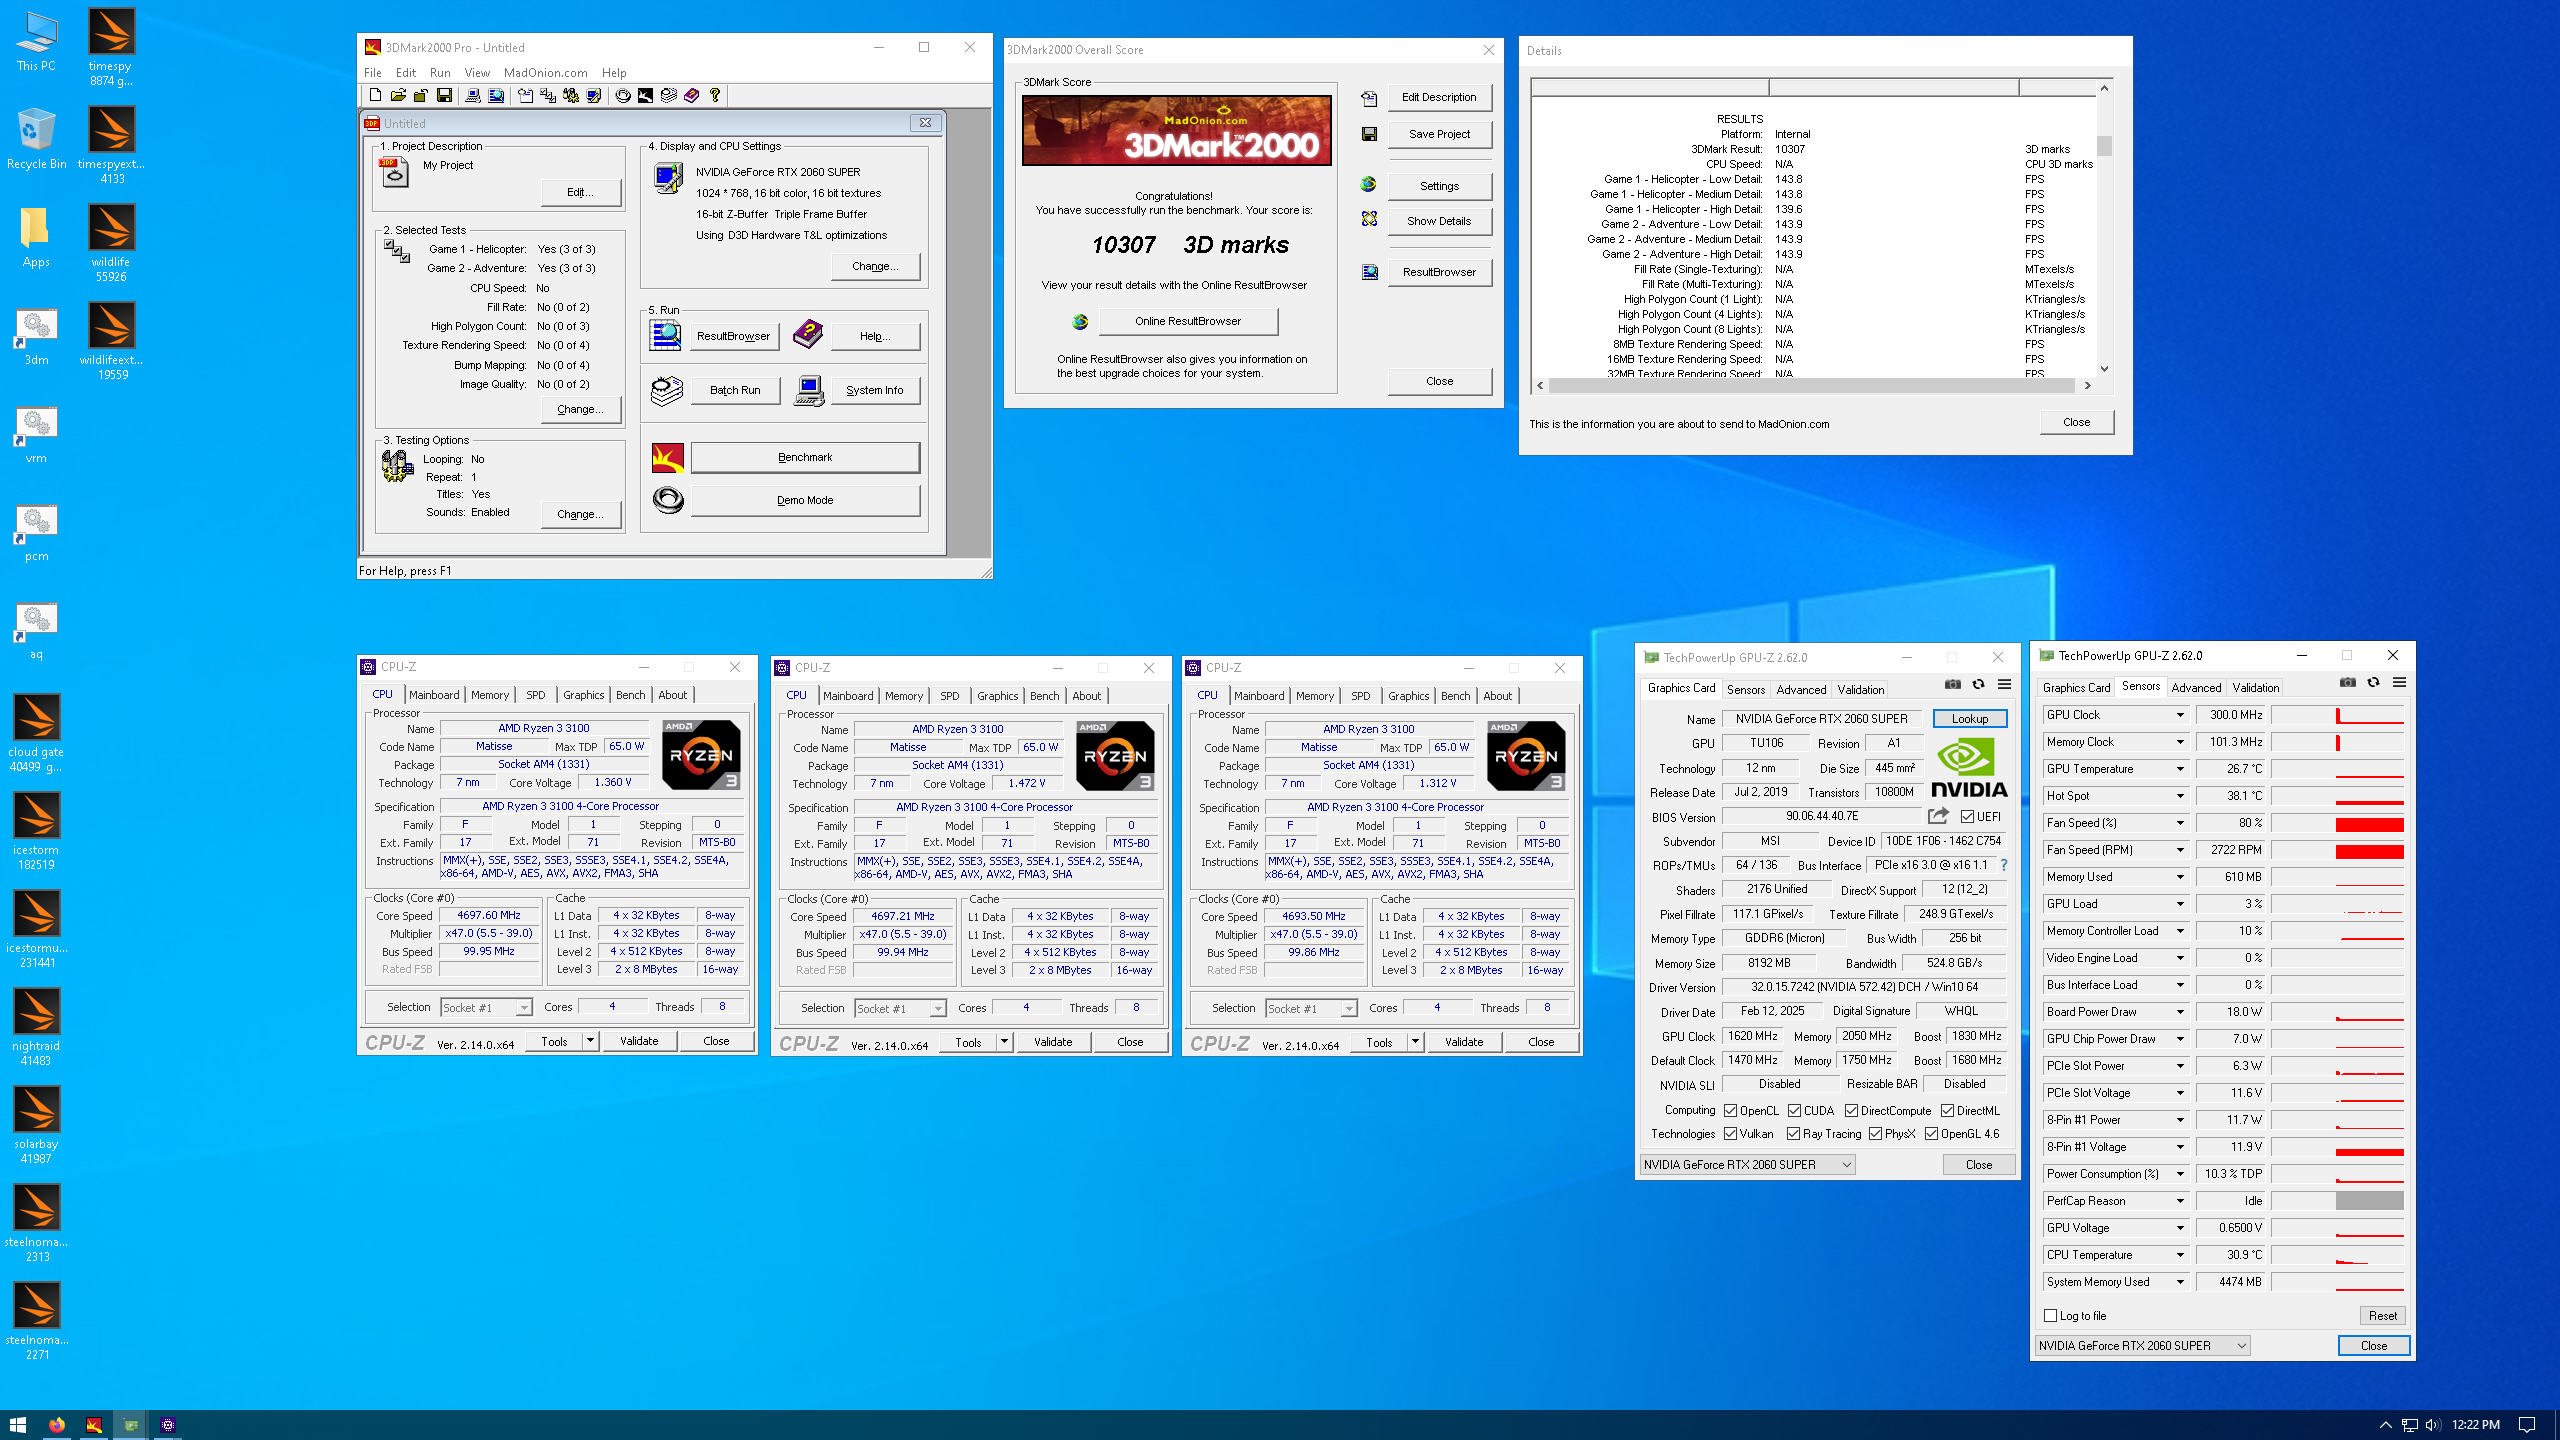This screenshot has height=1440, width=2560.
Task: Toggle the Vulkan checkbox
Action: click(x=1730, y=1134)
